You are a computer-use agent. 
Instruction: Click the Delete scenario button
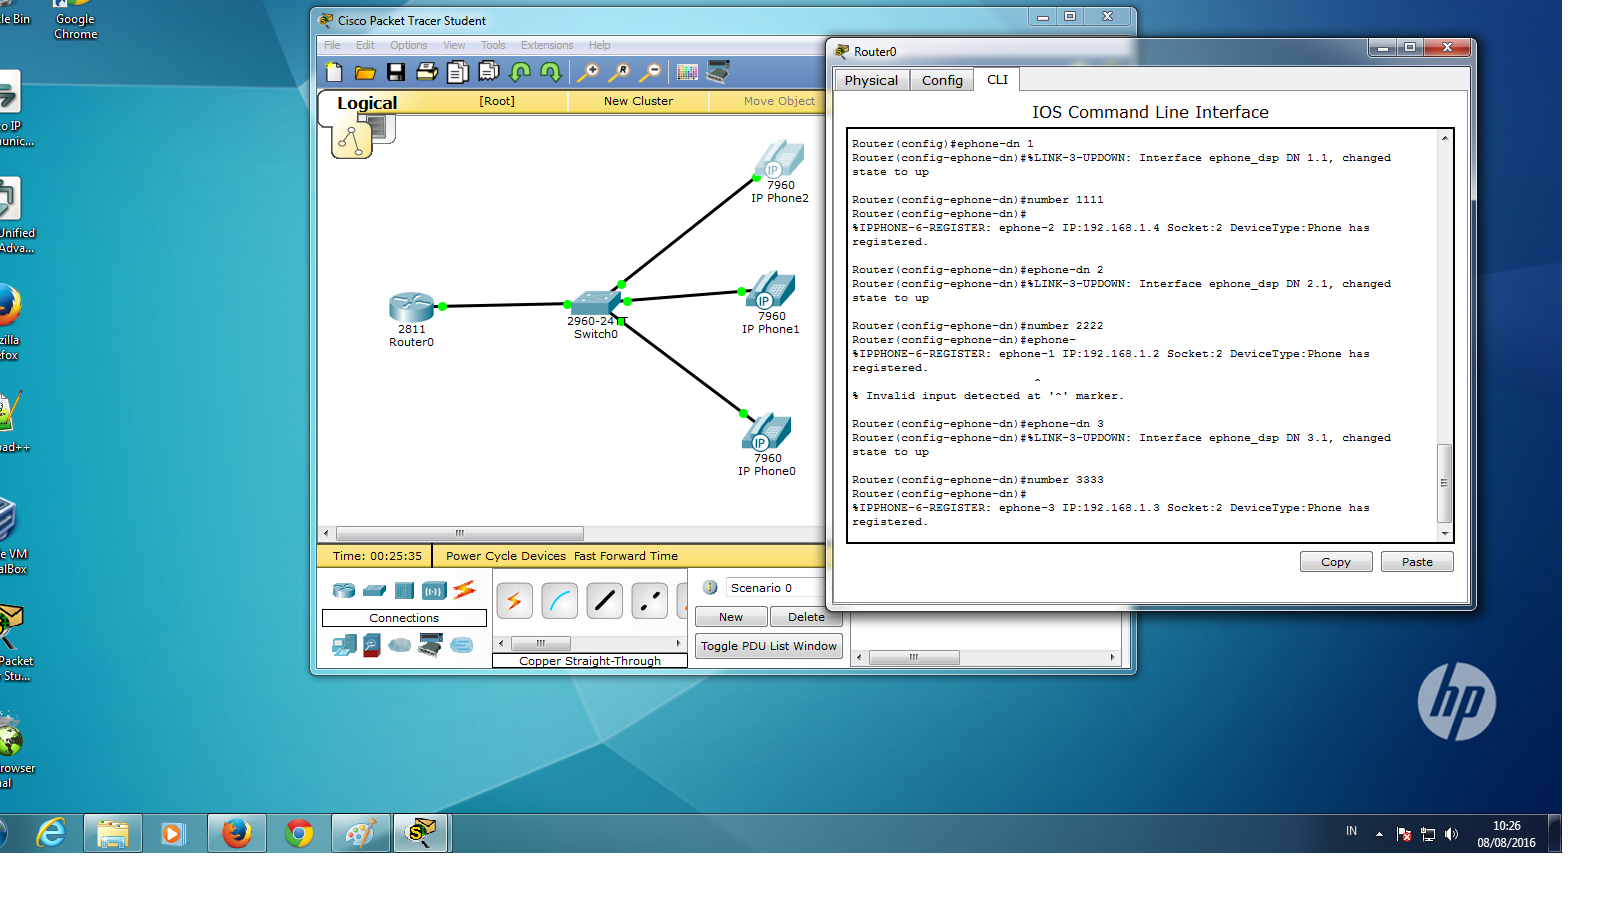[806, 617]
